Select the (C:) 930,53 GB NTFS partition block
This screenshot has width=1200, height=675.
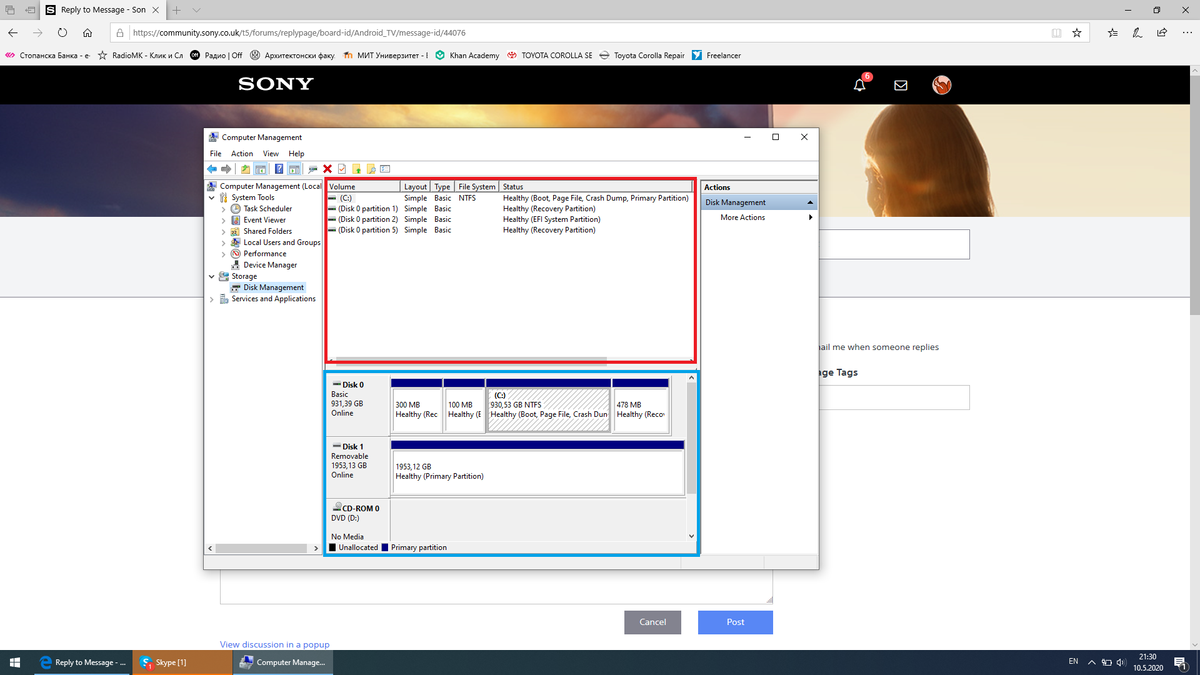pyautogui.click(x=548, y=410)
